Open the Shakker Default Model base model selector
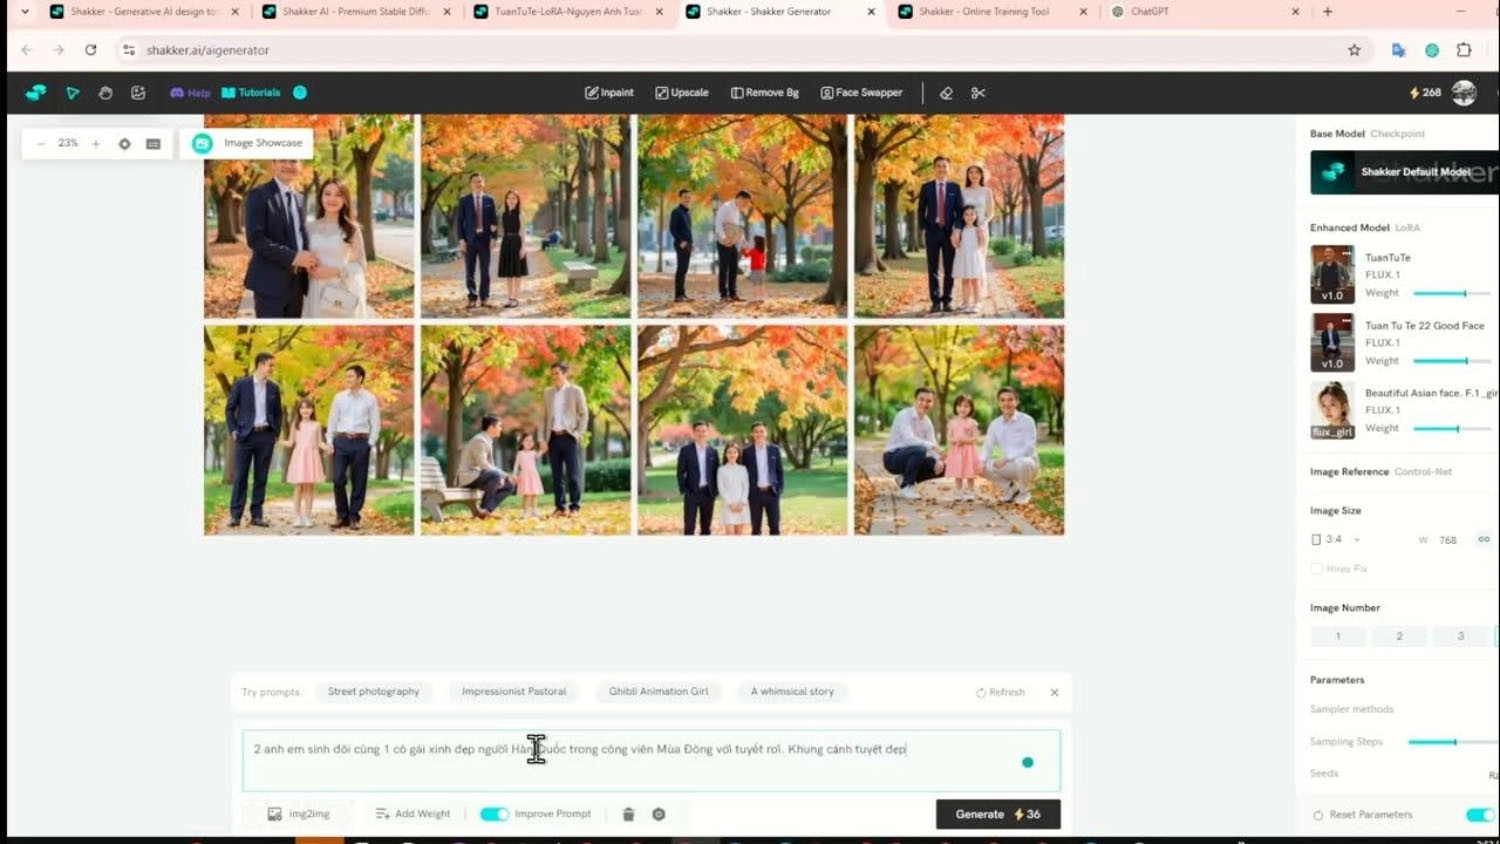 point(1404,172)
